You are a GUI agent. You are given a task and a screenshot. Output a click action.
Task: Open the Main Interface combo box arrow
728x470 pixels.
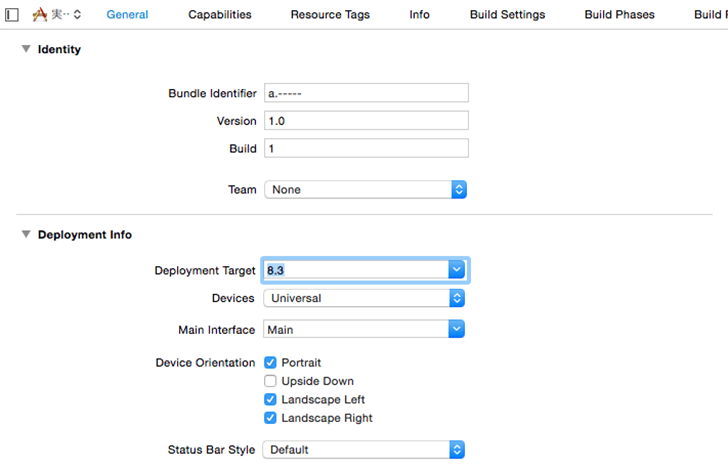pyautogui.click(x=457, y=329)
